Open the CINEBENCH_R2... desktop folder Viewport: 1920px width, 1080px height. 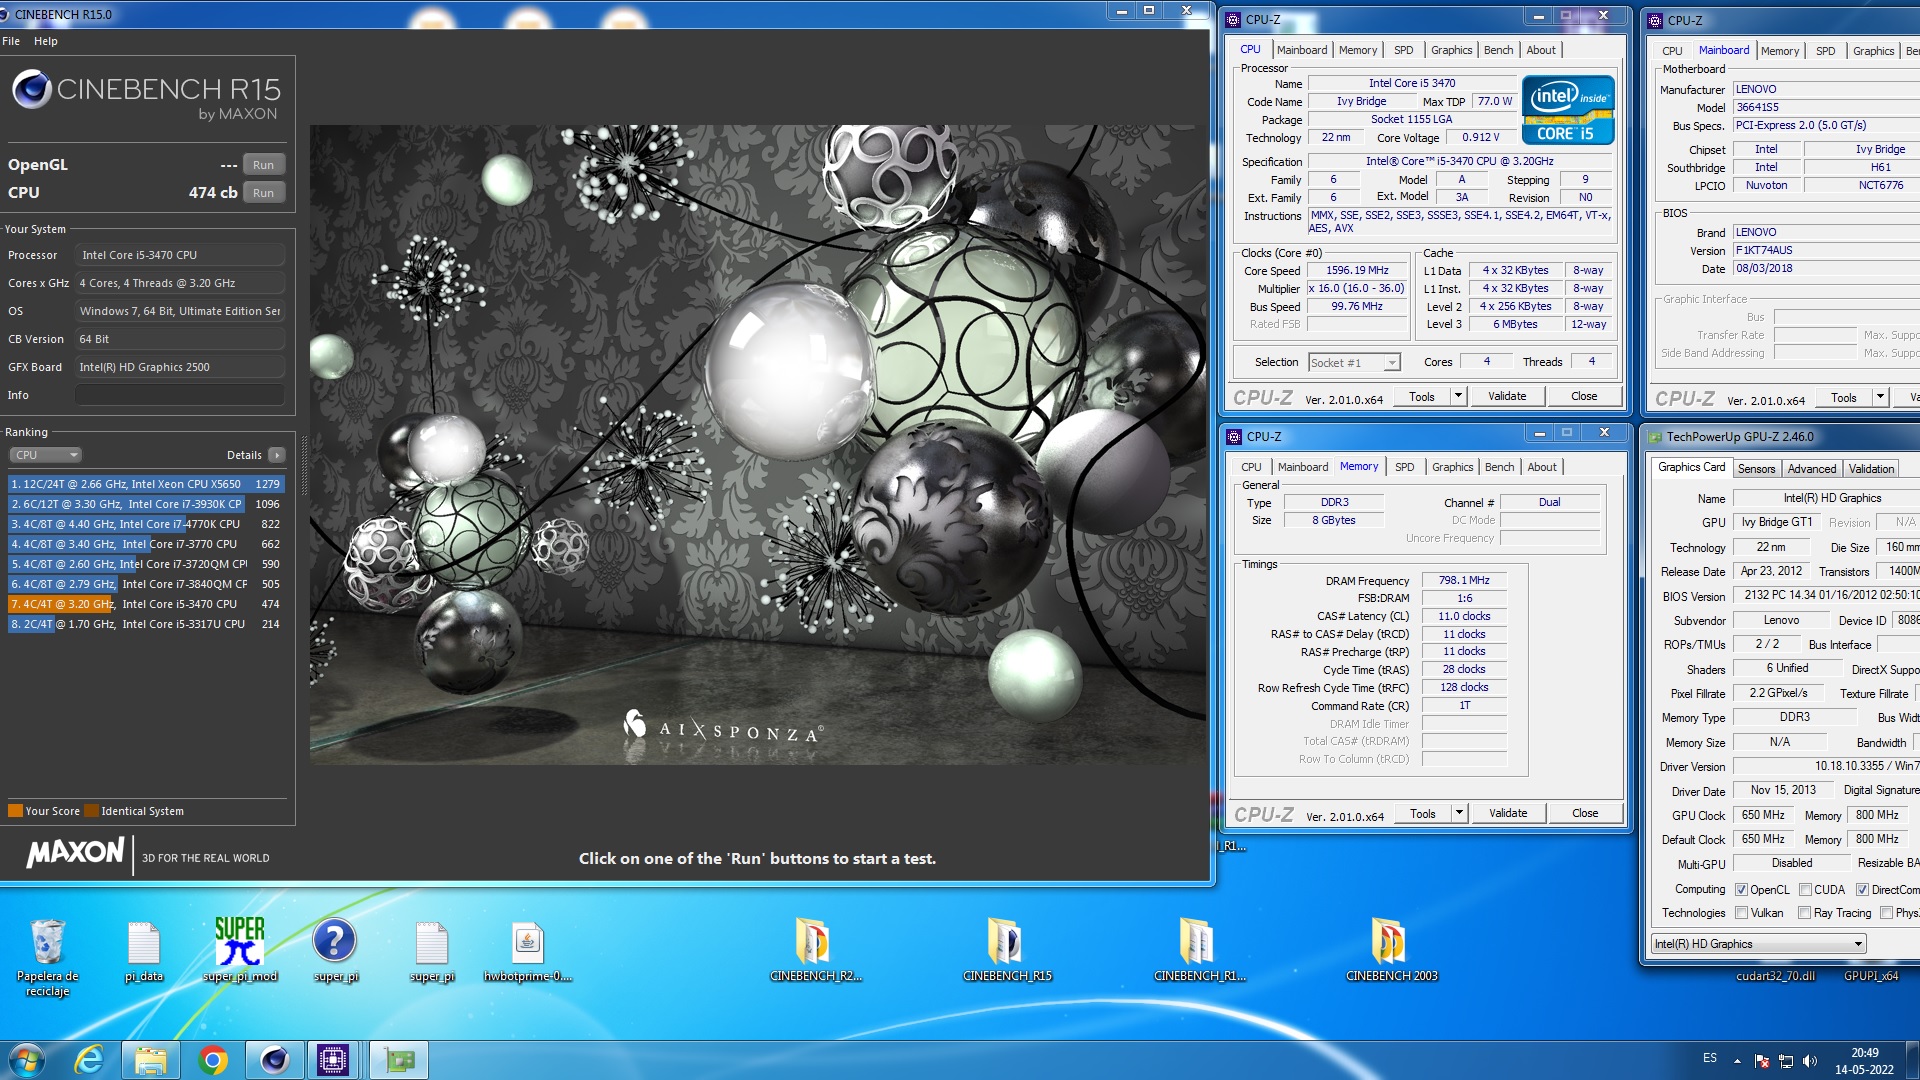click(815, 950)
